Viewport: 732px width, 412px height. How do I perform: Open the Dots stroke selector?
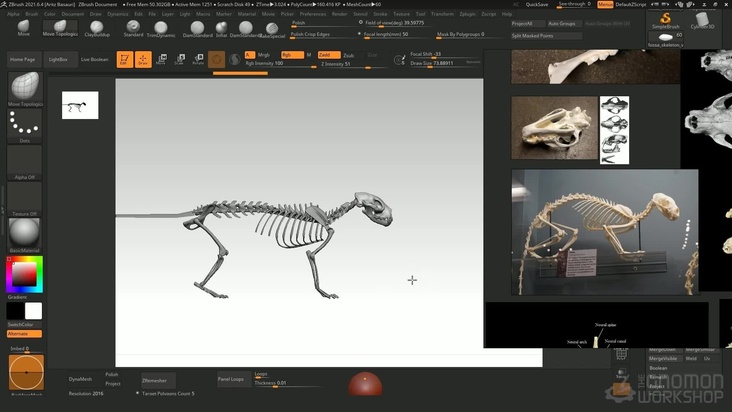point(25,126)
